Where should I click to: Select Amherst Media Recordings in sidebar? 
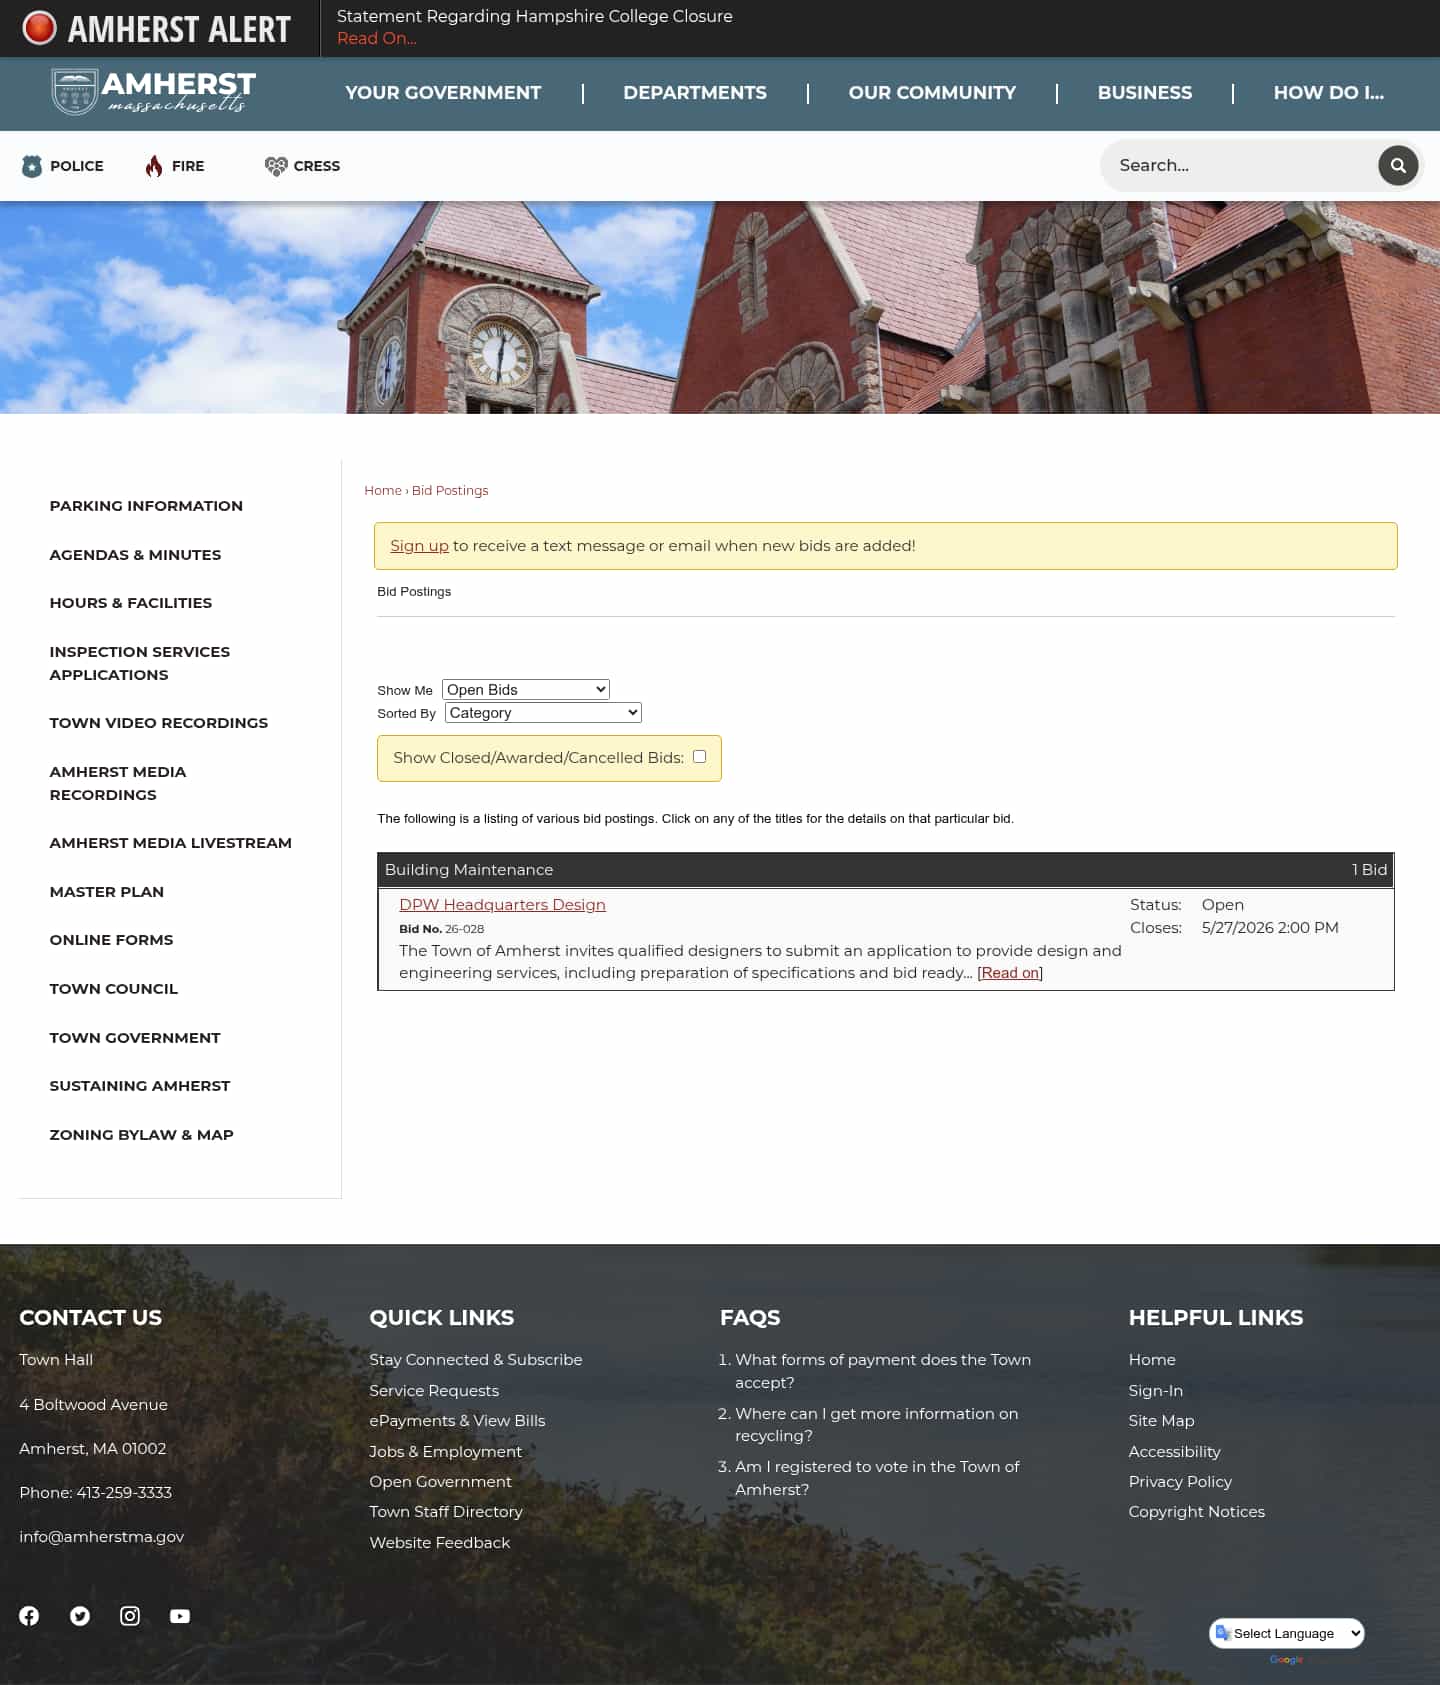click(118, 783)
